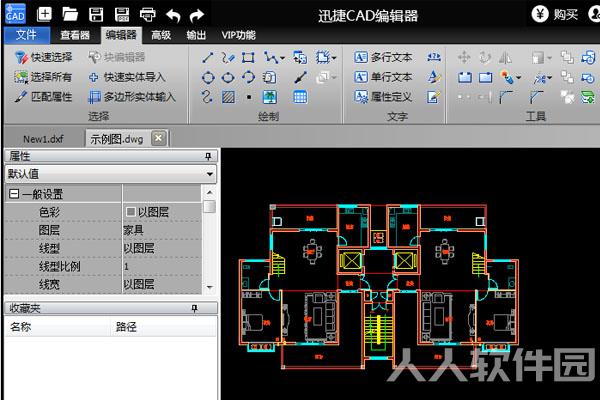Click the new file icon in title bar
This screenshot has width=600, height=400.
(44, 15)
